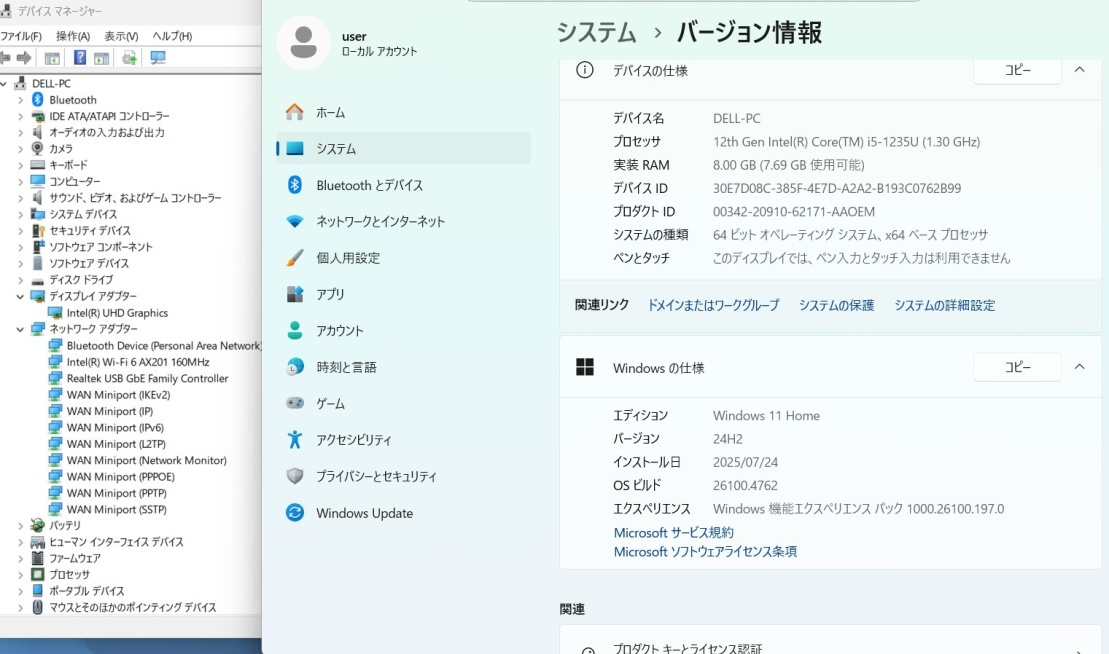This screenshot has height=654, width=1109.
Task: Open 時刻と言語 settings
Action: 344,367
